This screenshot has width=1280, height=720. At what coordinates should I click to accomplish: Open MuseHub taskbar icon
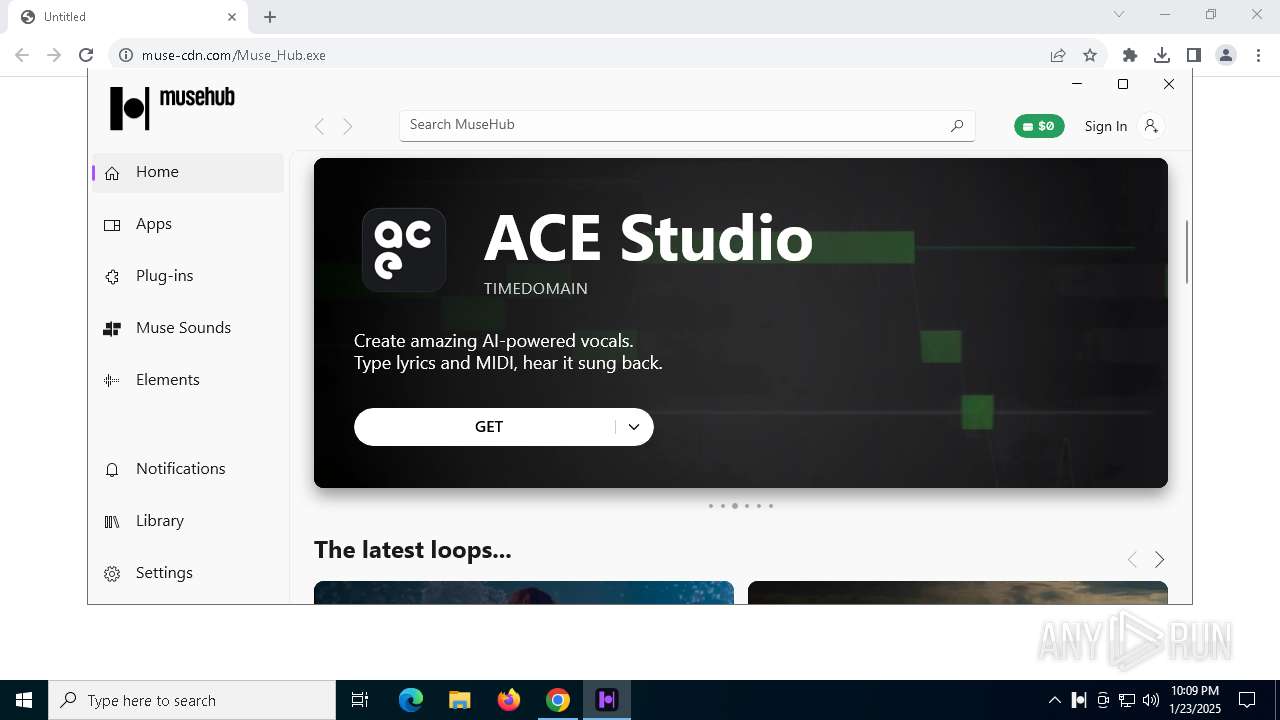point(607,700)
